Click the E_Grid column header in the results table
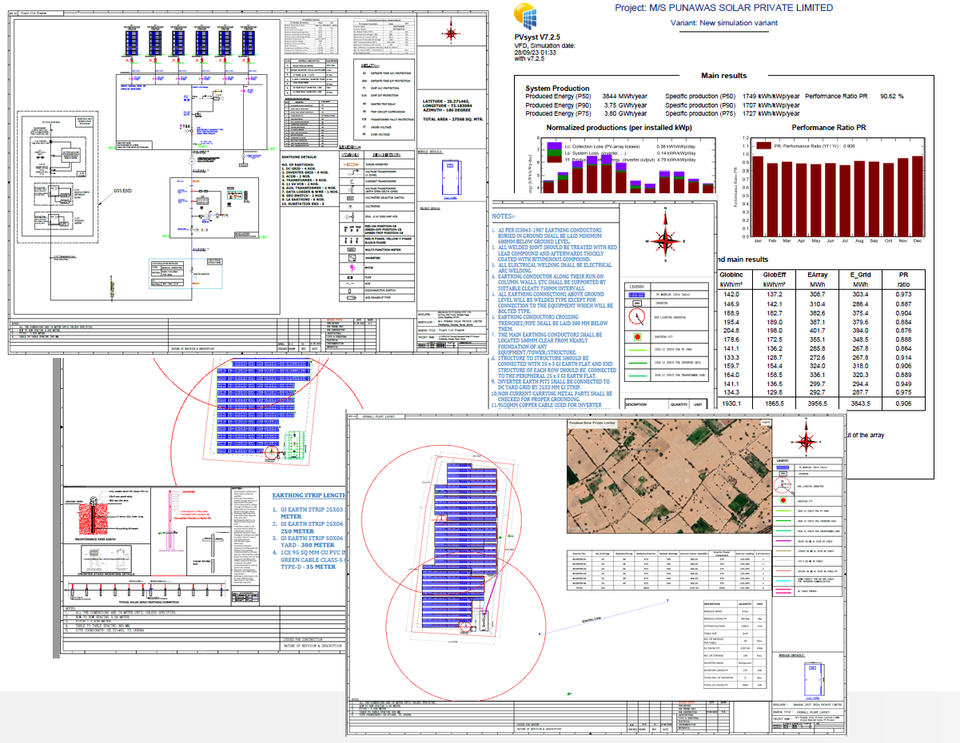Viewport: 960px width, 743px height. point(860,275)
